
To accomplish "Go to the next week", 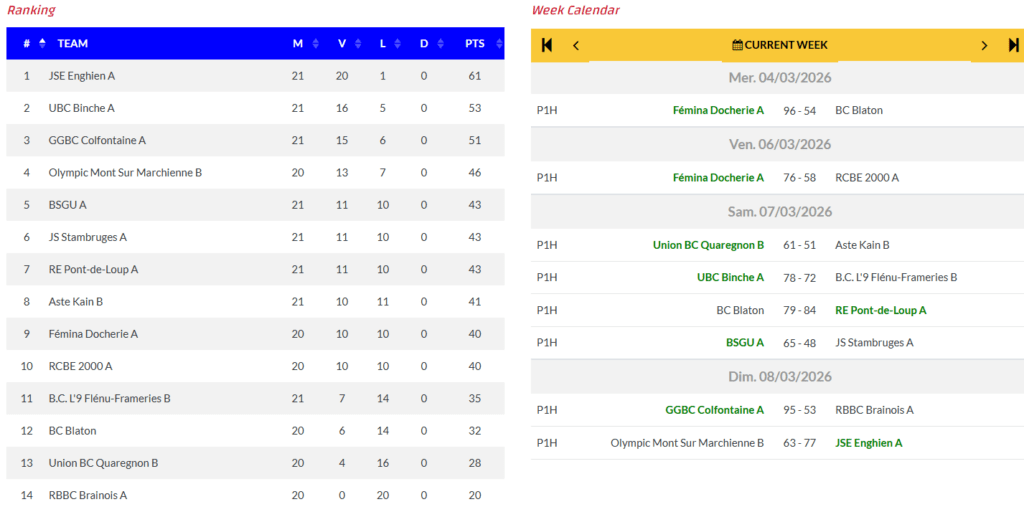I will click(984, 45).
